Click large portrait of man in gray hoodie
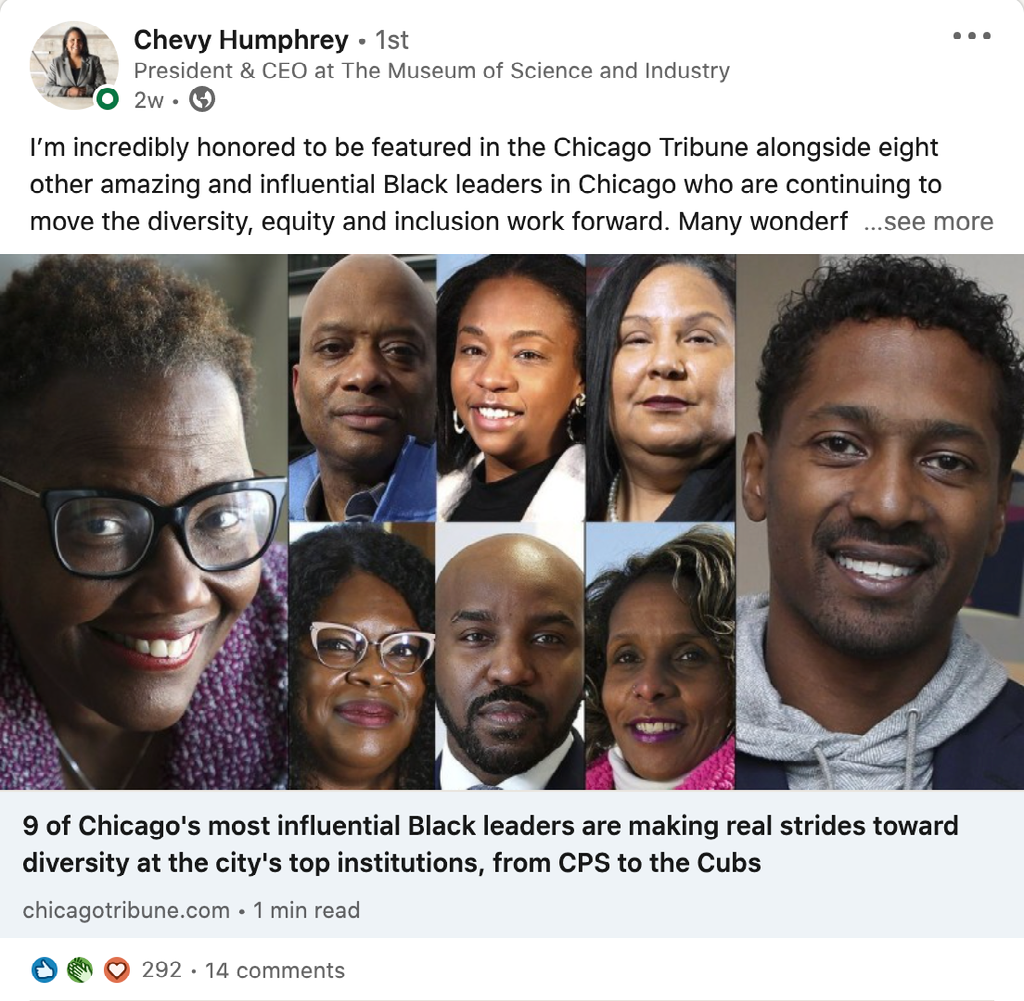Image resolution: width=1024 pixels, height=1001 pixels. [880, 522]
